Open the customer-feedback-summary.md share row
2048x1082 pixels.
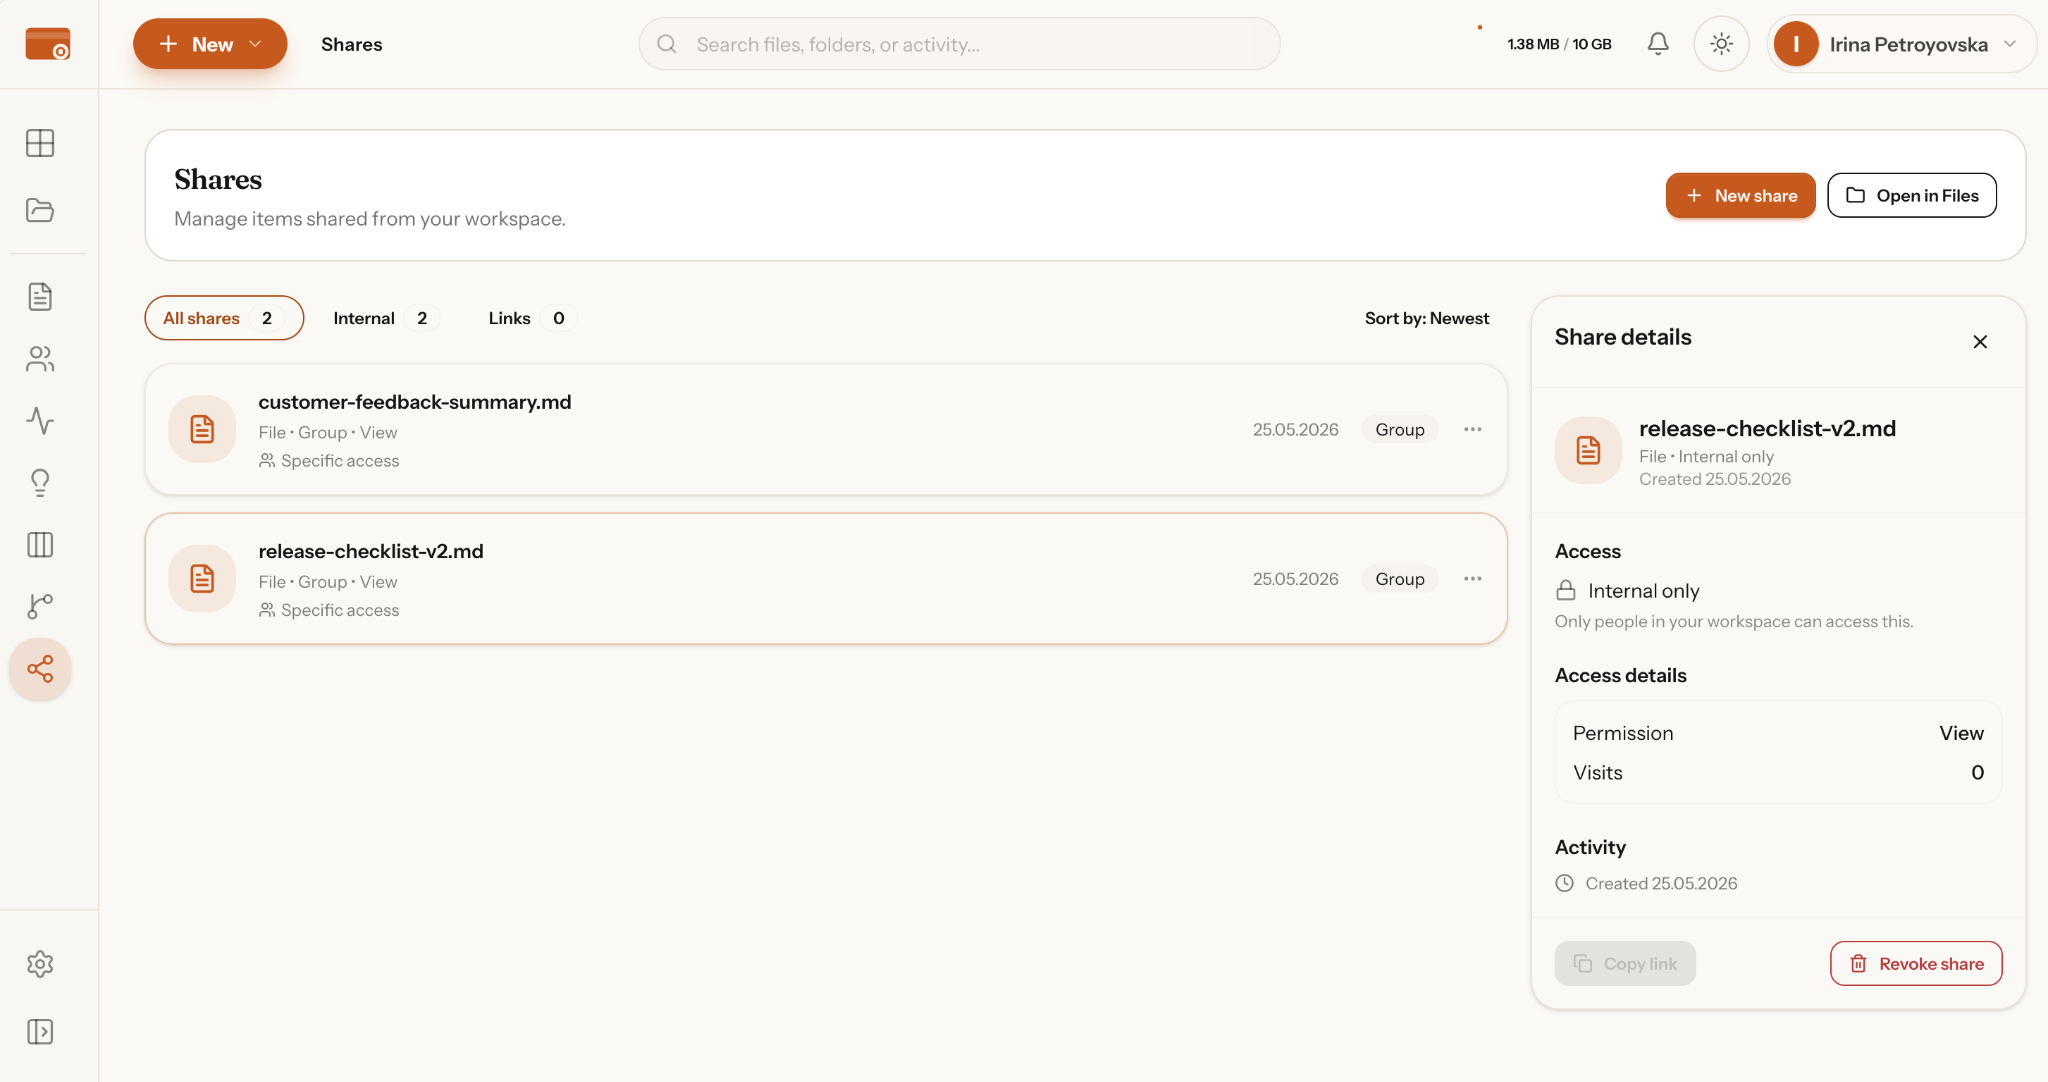tap(826, 429)
